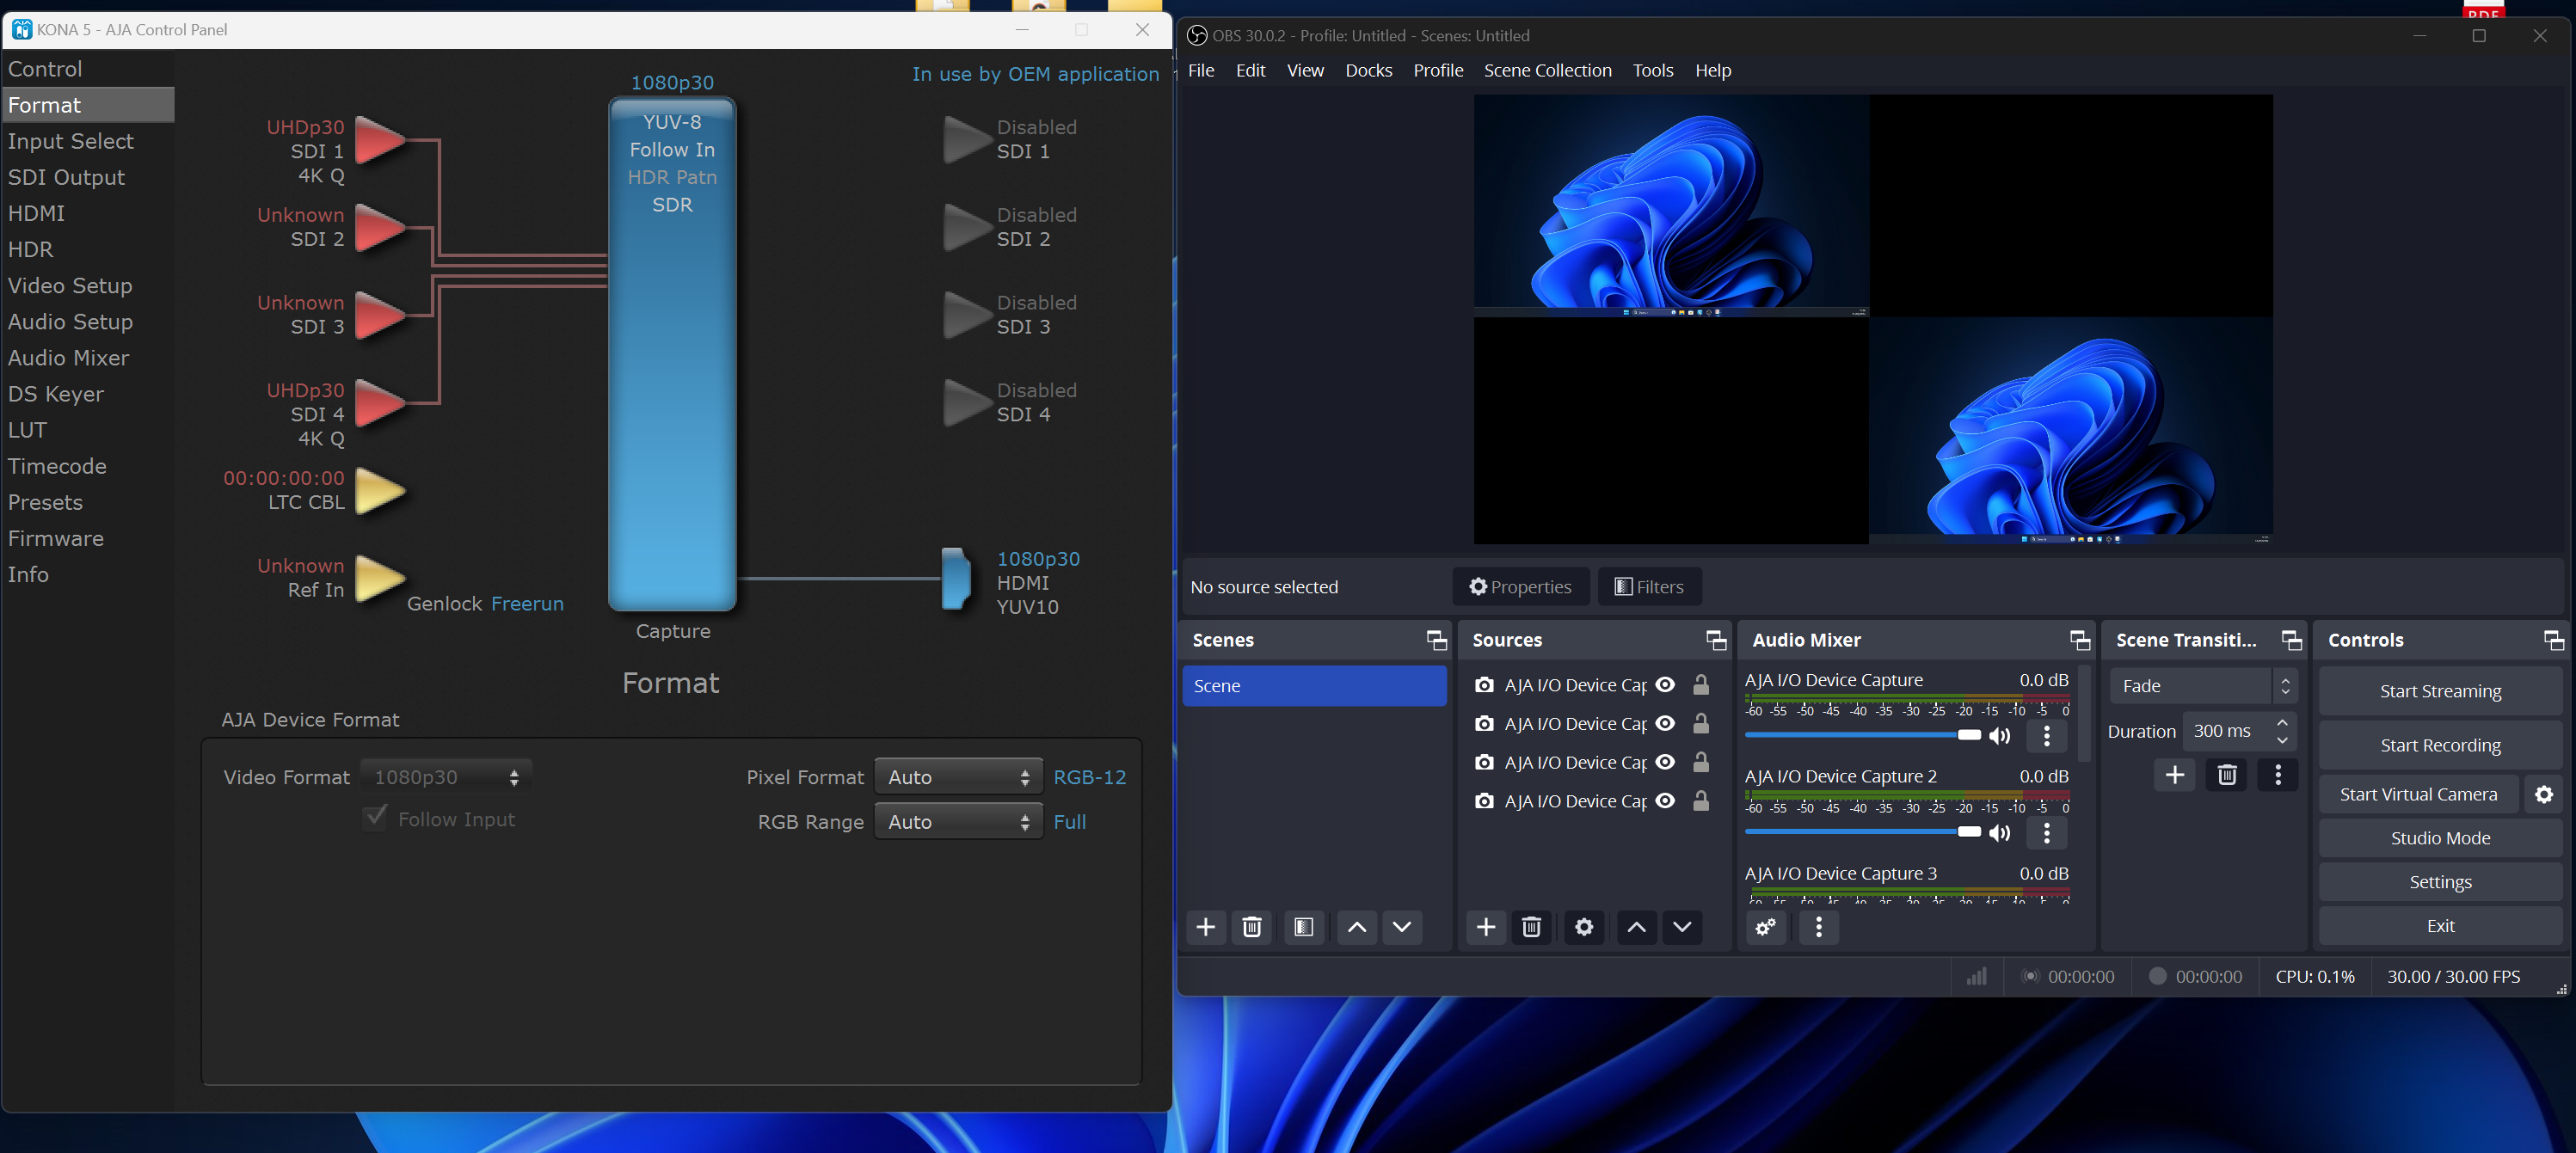The width and height of the screenshot is (2576, 1153).
Task: Click the Studio Mode button
Action: [x=2439, y=838]
